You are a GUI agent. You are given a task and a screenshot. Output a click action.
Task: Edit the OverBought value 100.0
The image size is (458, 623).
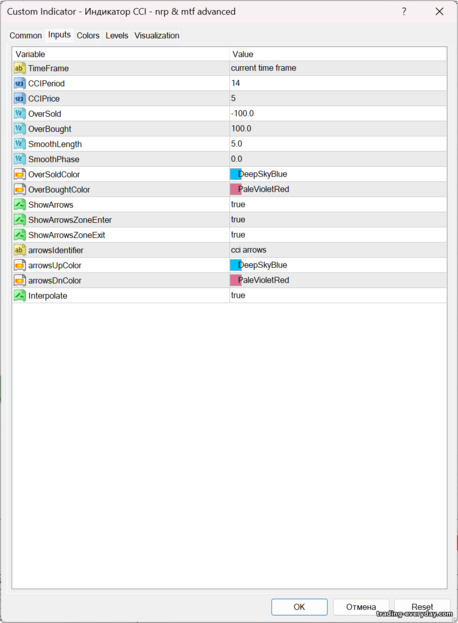tap(242, 128)
